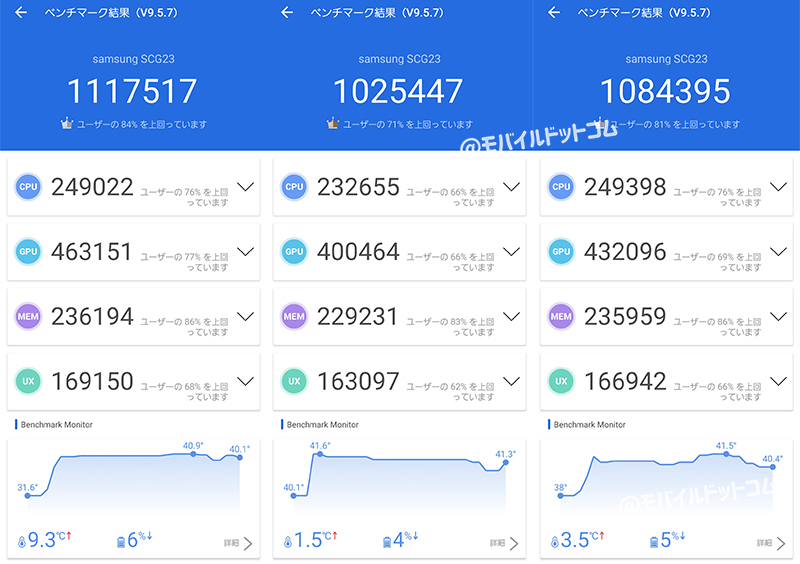Tap the thermometer icon beside 1.5°C

[x=288, y=542]
